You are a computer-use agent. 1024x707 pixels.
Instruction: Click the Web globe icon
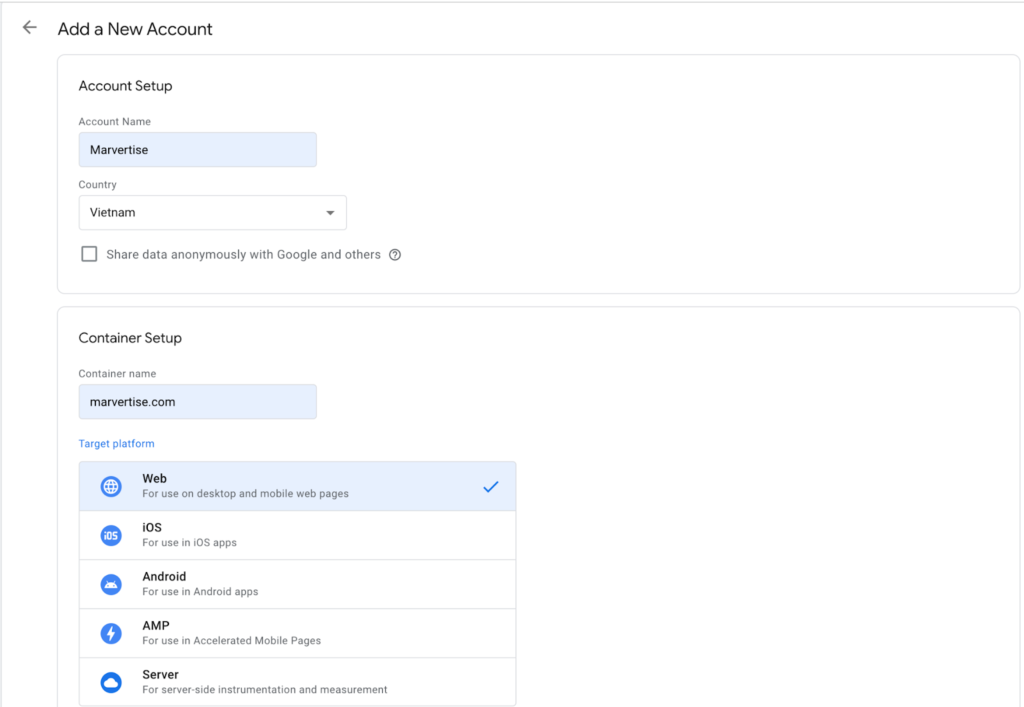pyautogui.click(x=111, y=486)
